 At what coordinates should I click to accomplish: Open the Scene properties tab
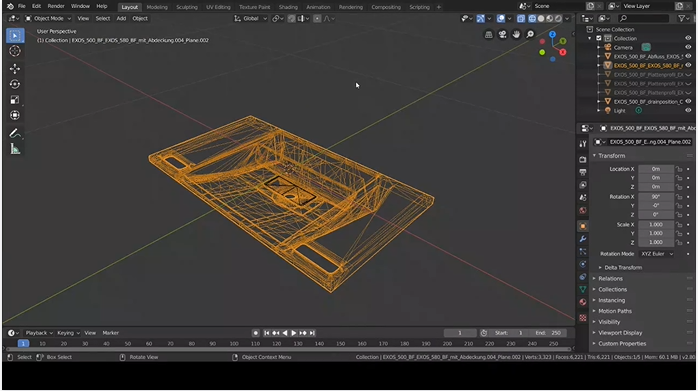point(583,197)
